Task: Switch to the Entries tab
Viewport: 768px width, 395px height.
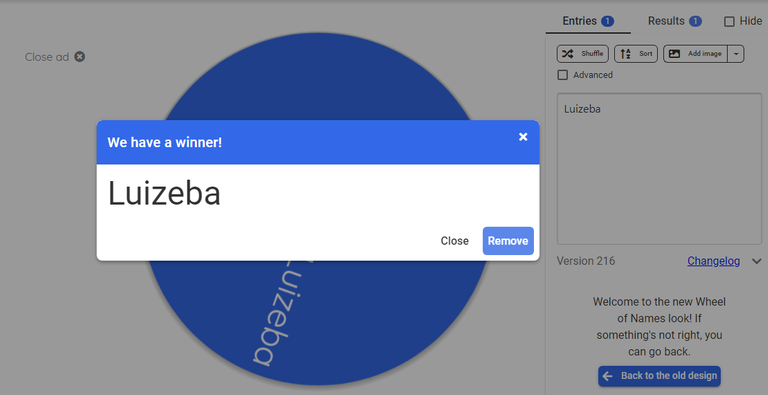Action: (588, 21)
